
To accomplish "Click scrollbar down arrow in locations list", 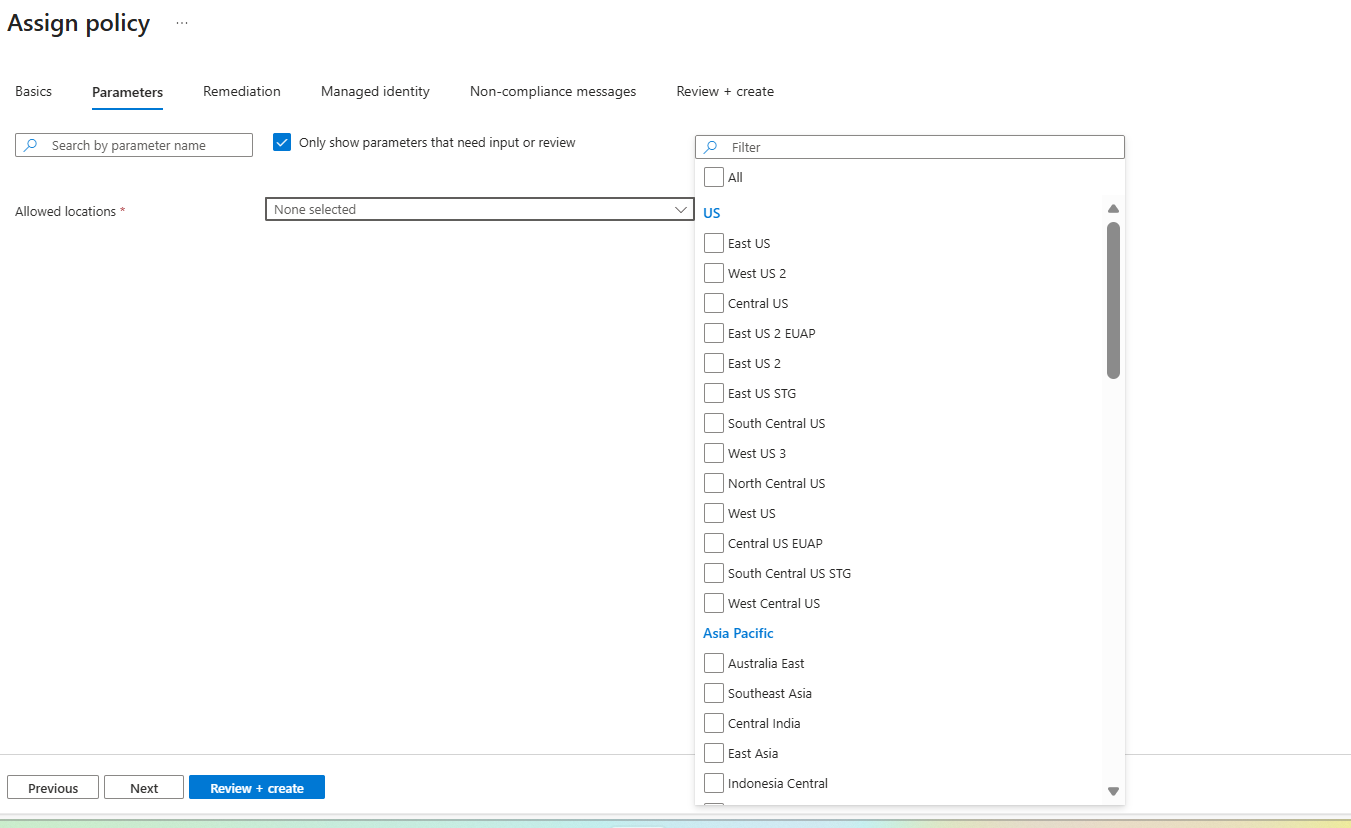I will point(1113,791).
